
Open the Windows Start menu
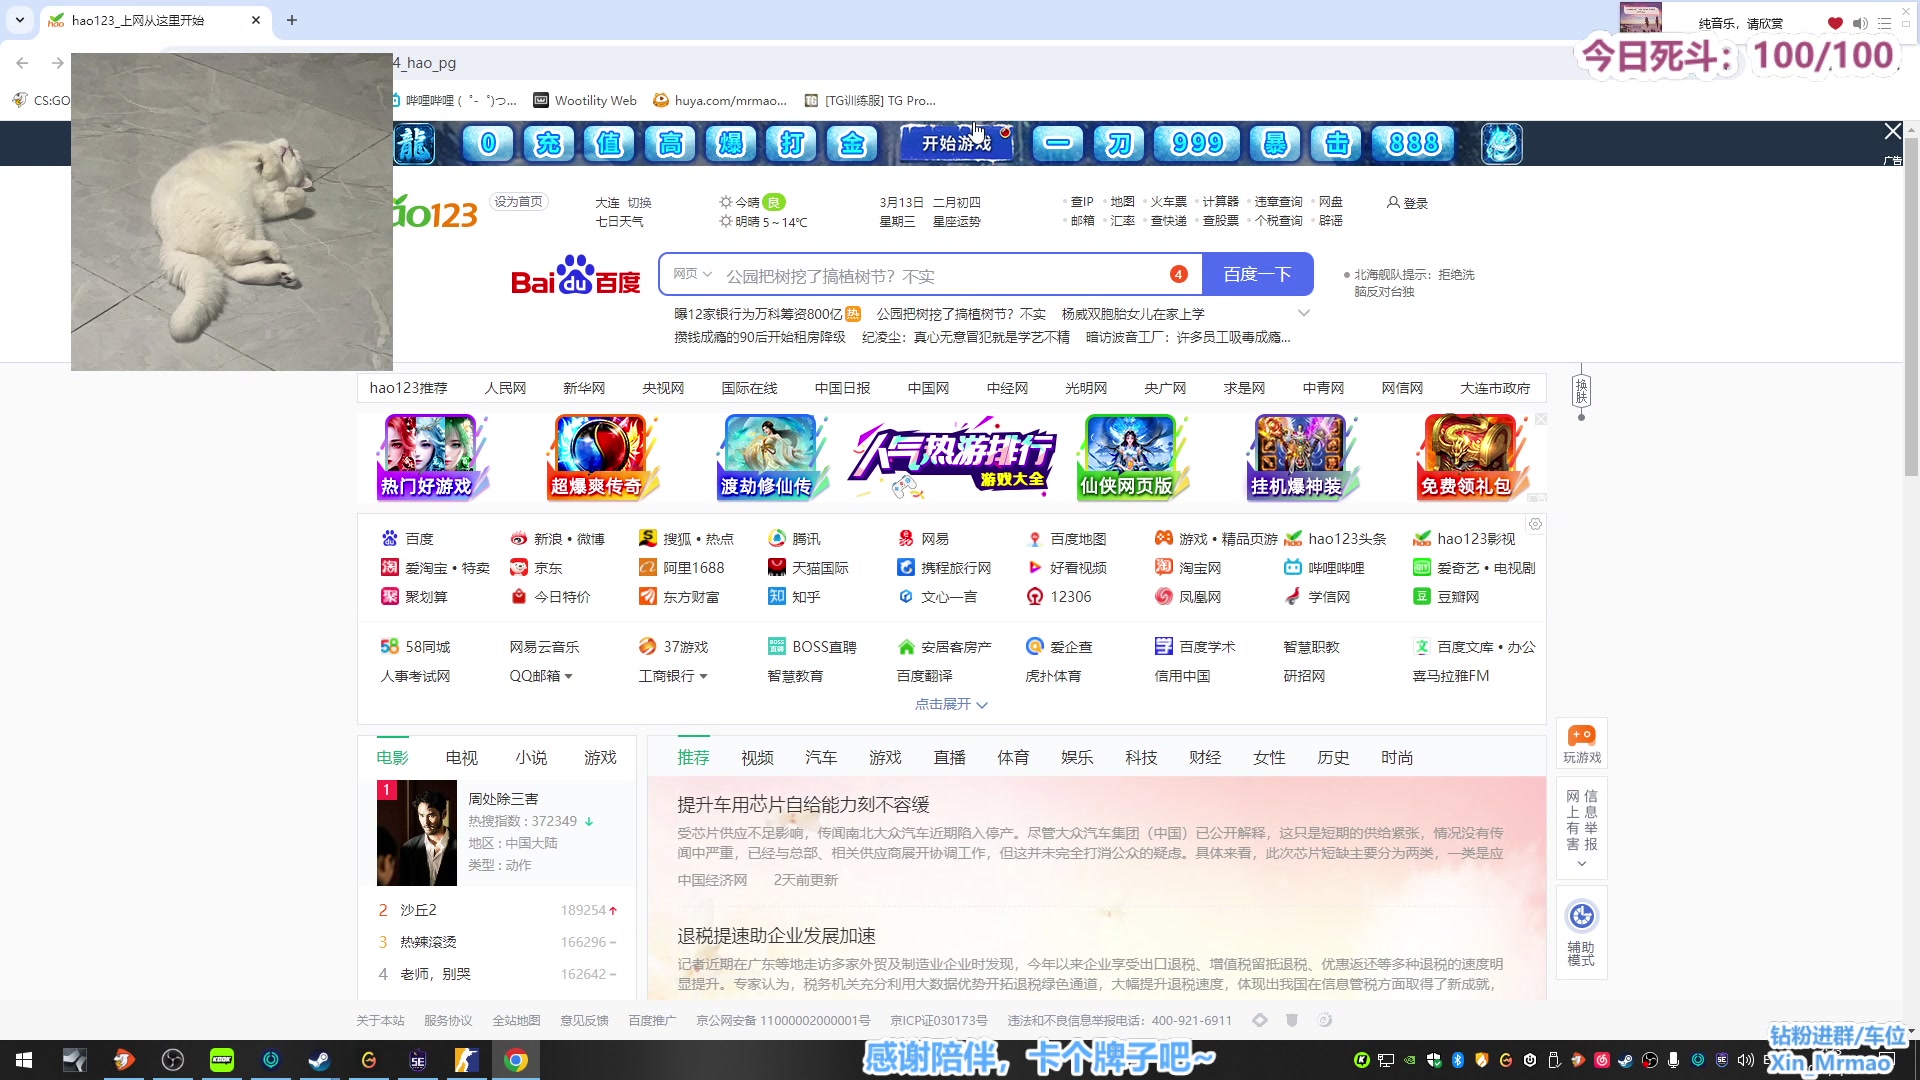tap(24, 1060)
